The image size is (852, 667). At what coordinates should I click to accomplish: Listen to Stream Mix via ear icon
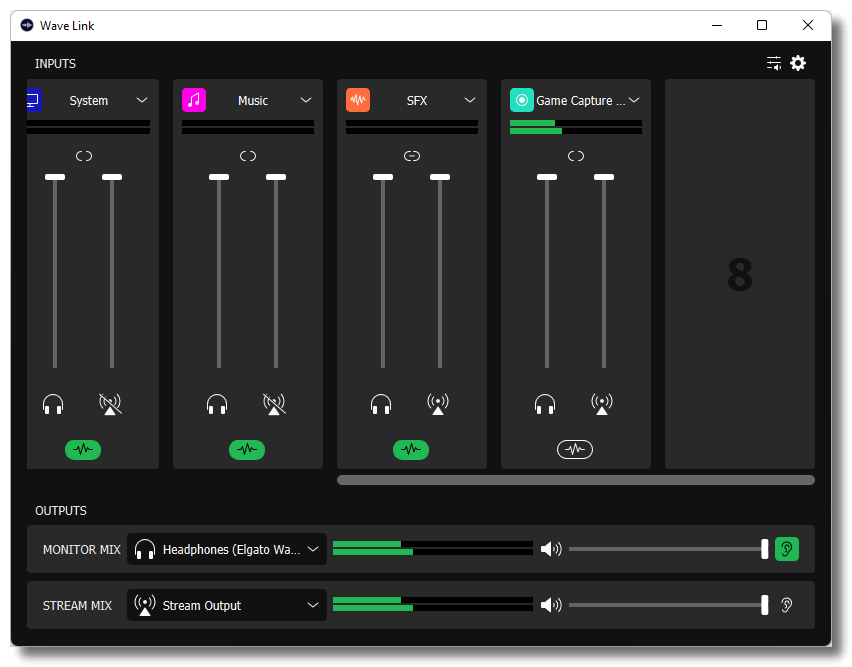pos(787,605)
